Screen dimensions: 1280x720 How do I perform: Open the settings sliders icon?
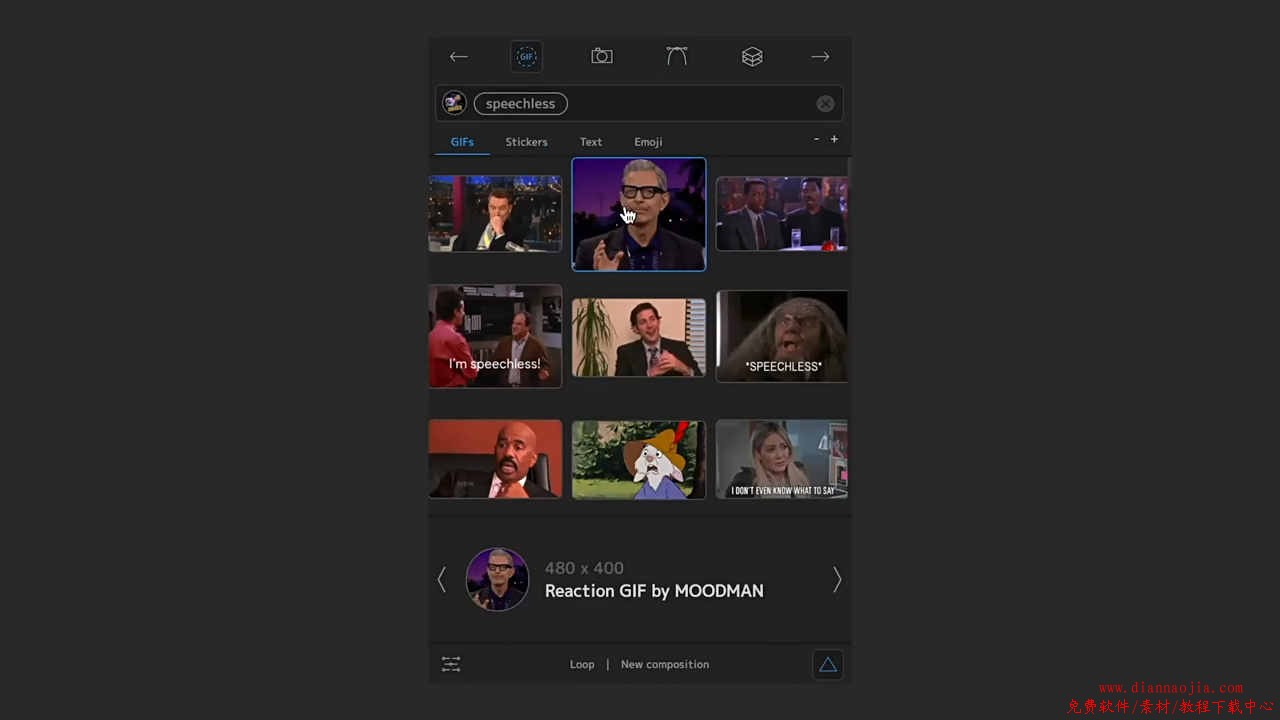(x=451, y=664)
